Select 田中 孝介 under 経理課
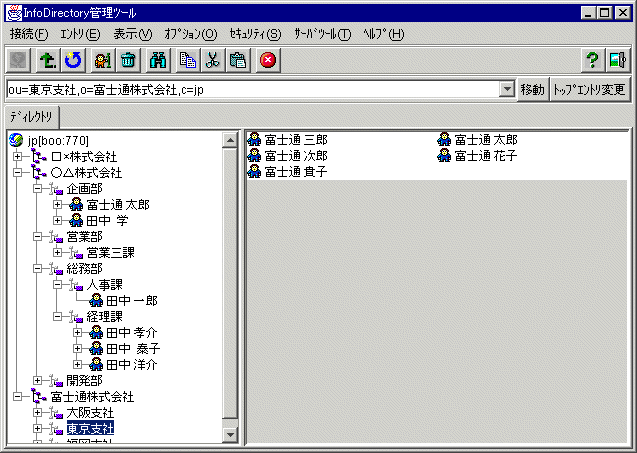The image size is (637, 453). 131,333
